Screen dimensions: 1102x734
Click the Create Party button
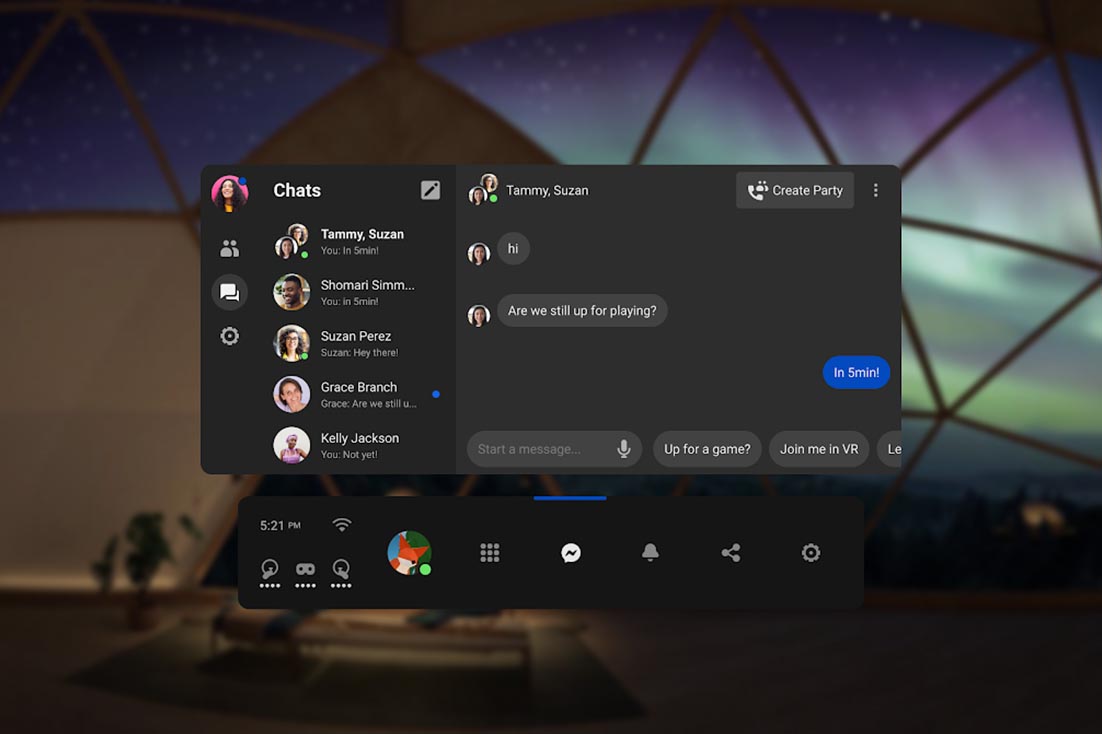pyautogui.click(x=794, y=189)
